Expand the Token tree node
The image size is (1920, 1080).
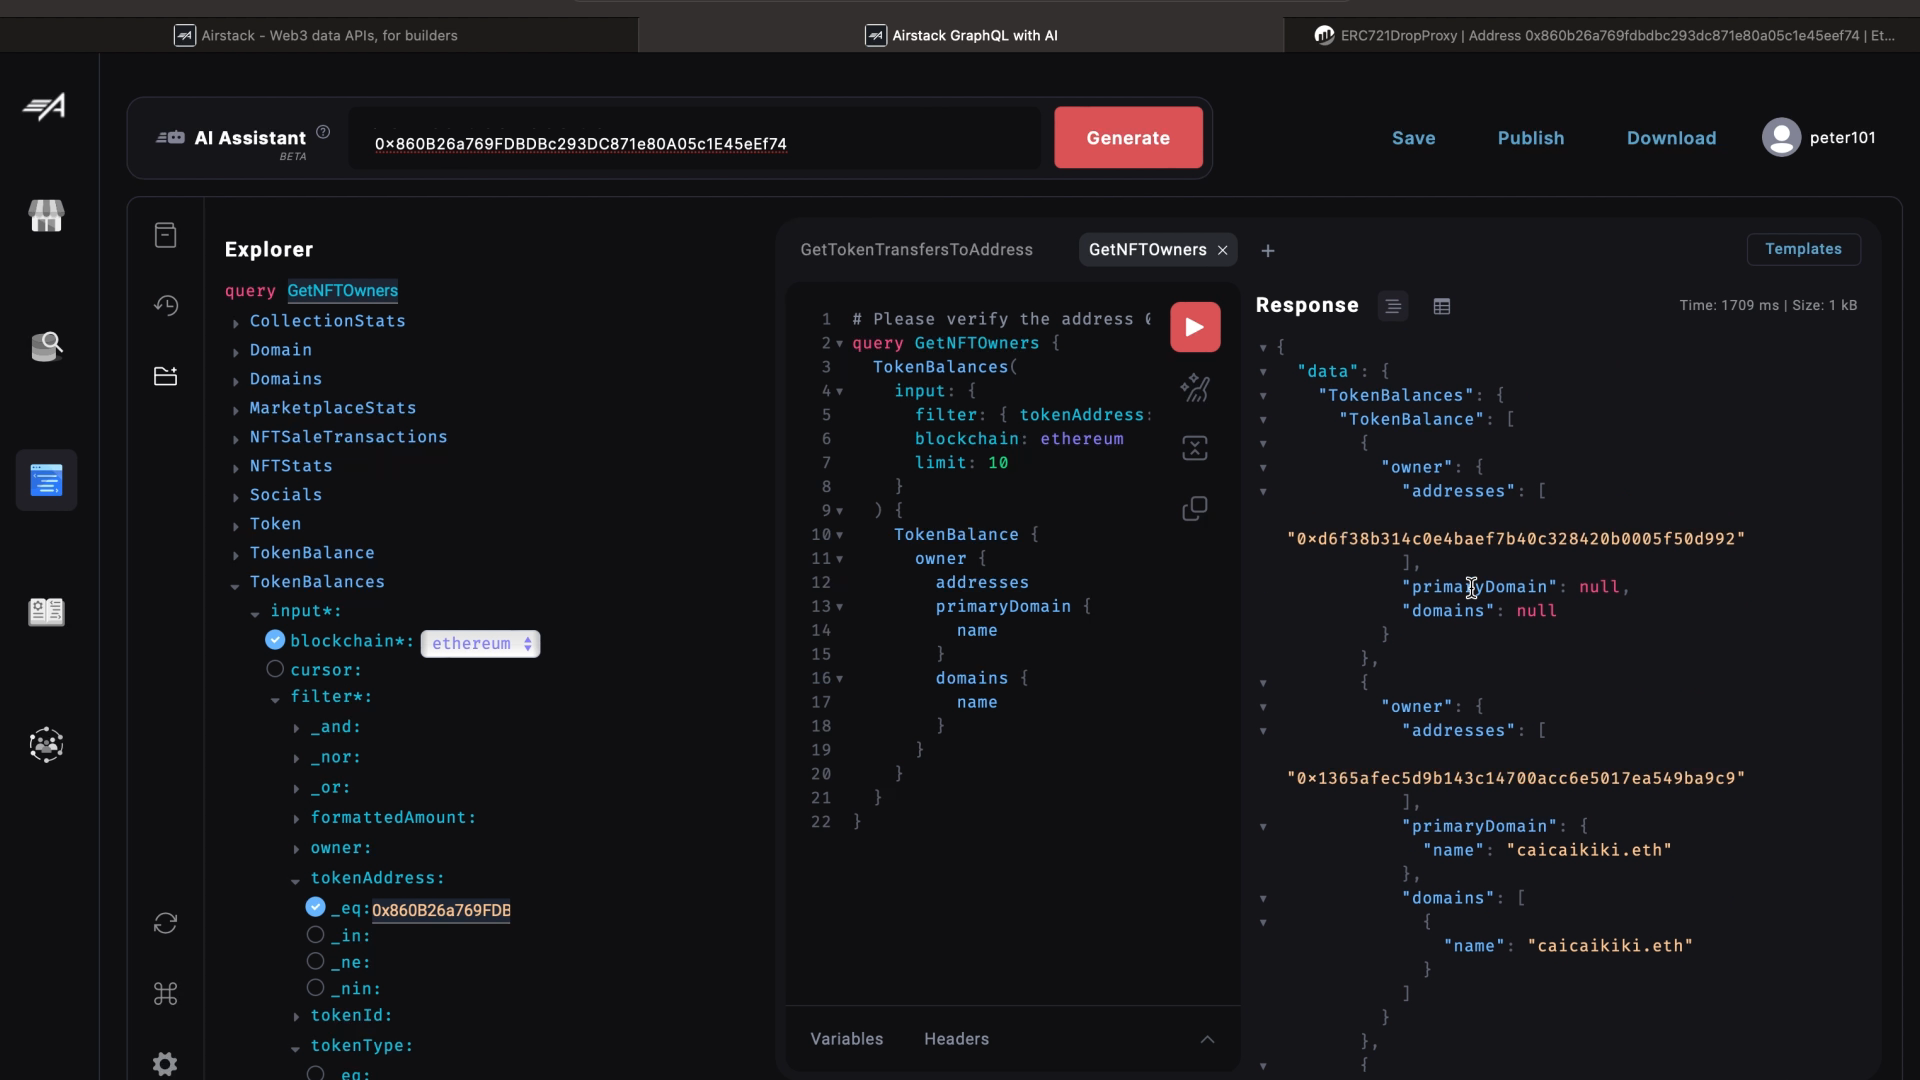pyautogui.click(x=236, y=526)
